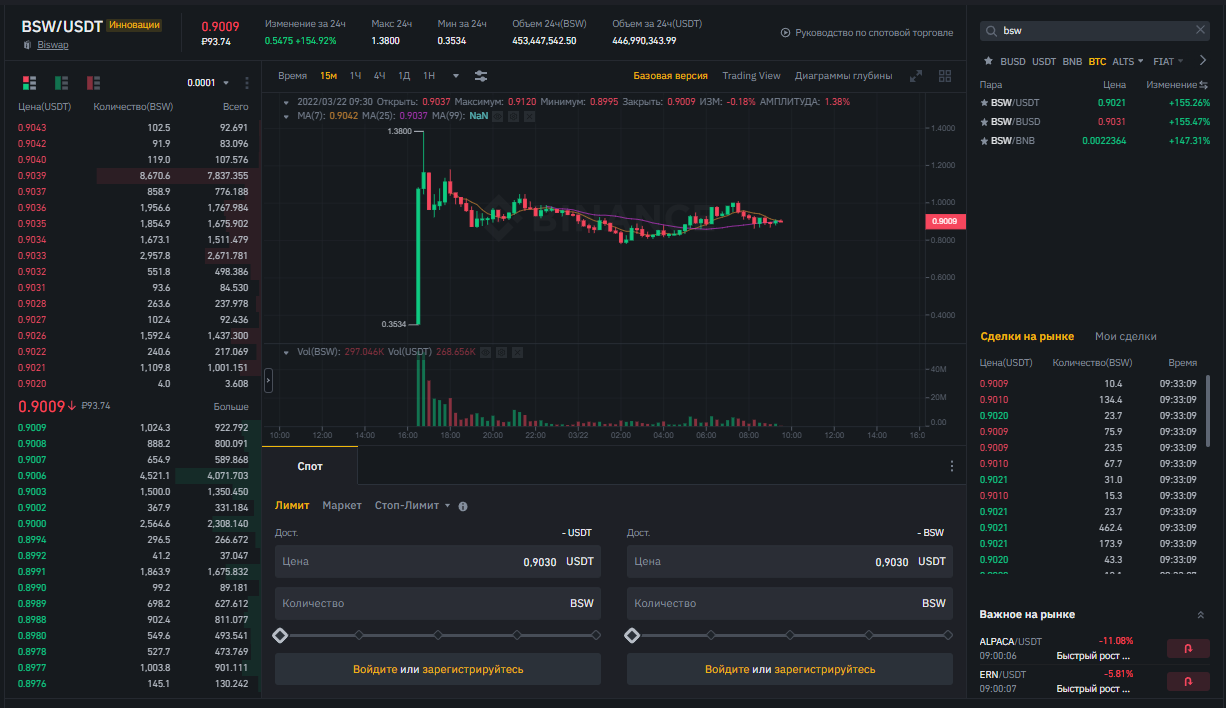Set buy slider to the 50% marker
Image resolution: width=1226 pixels, height=708 pixels.
pyautogui.click(x=438, y=635)
